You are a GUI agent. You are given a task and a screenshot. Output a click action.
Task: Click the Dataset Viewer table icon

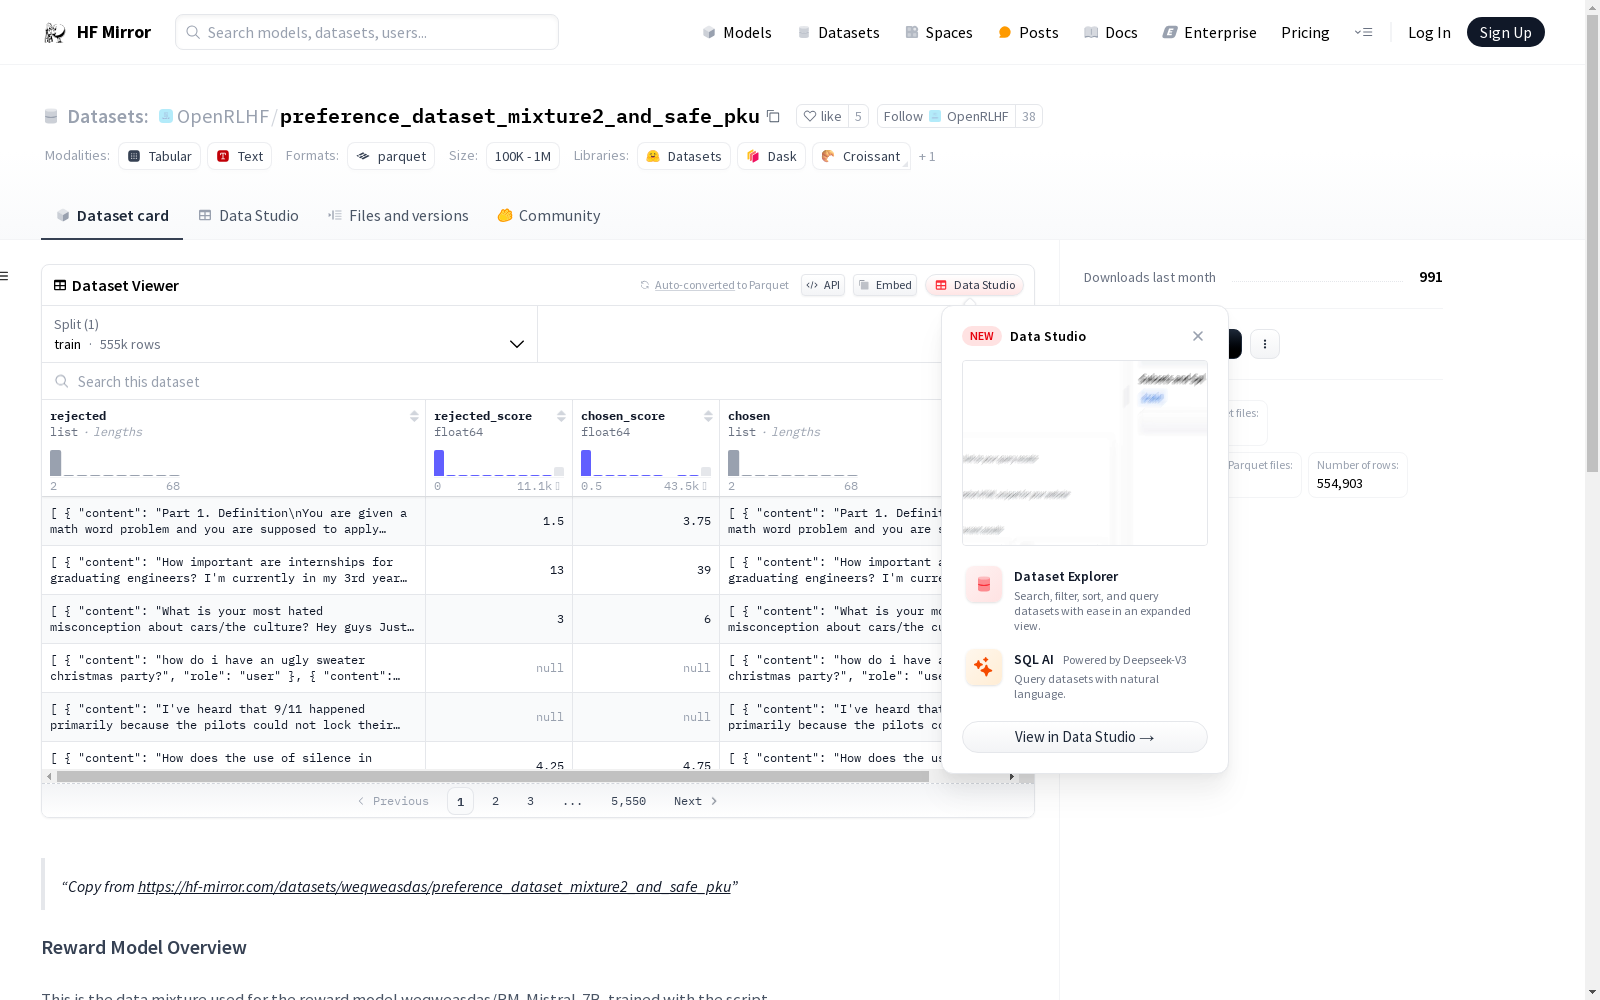60,285
